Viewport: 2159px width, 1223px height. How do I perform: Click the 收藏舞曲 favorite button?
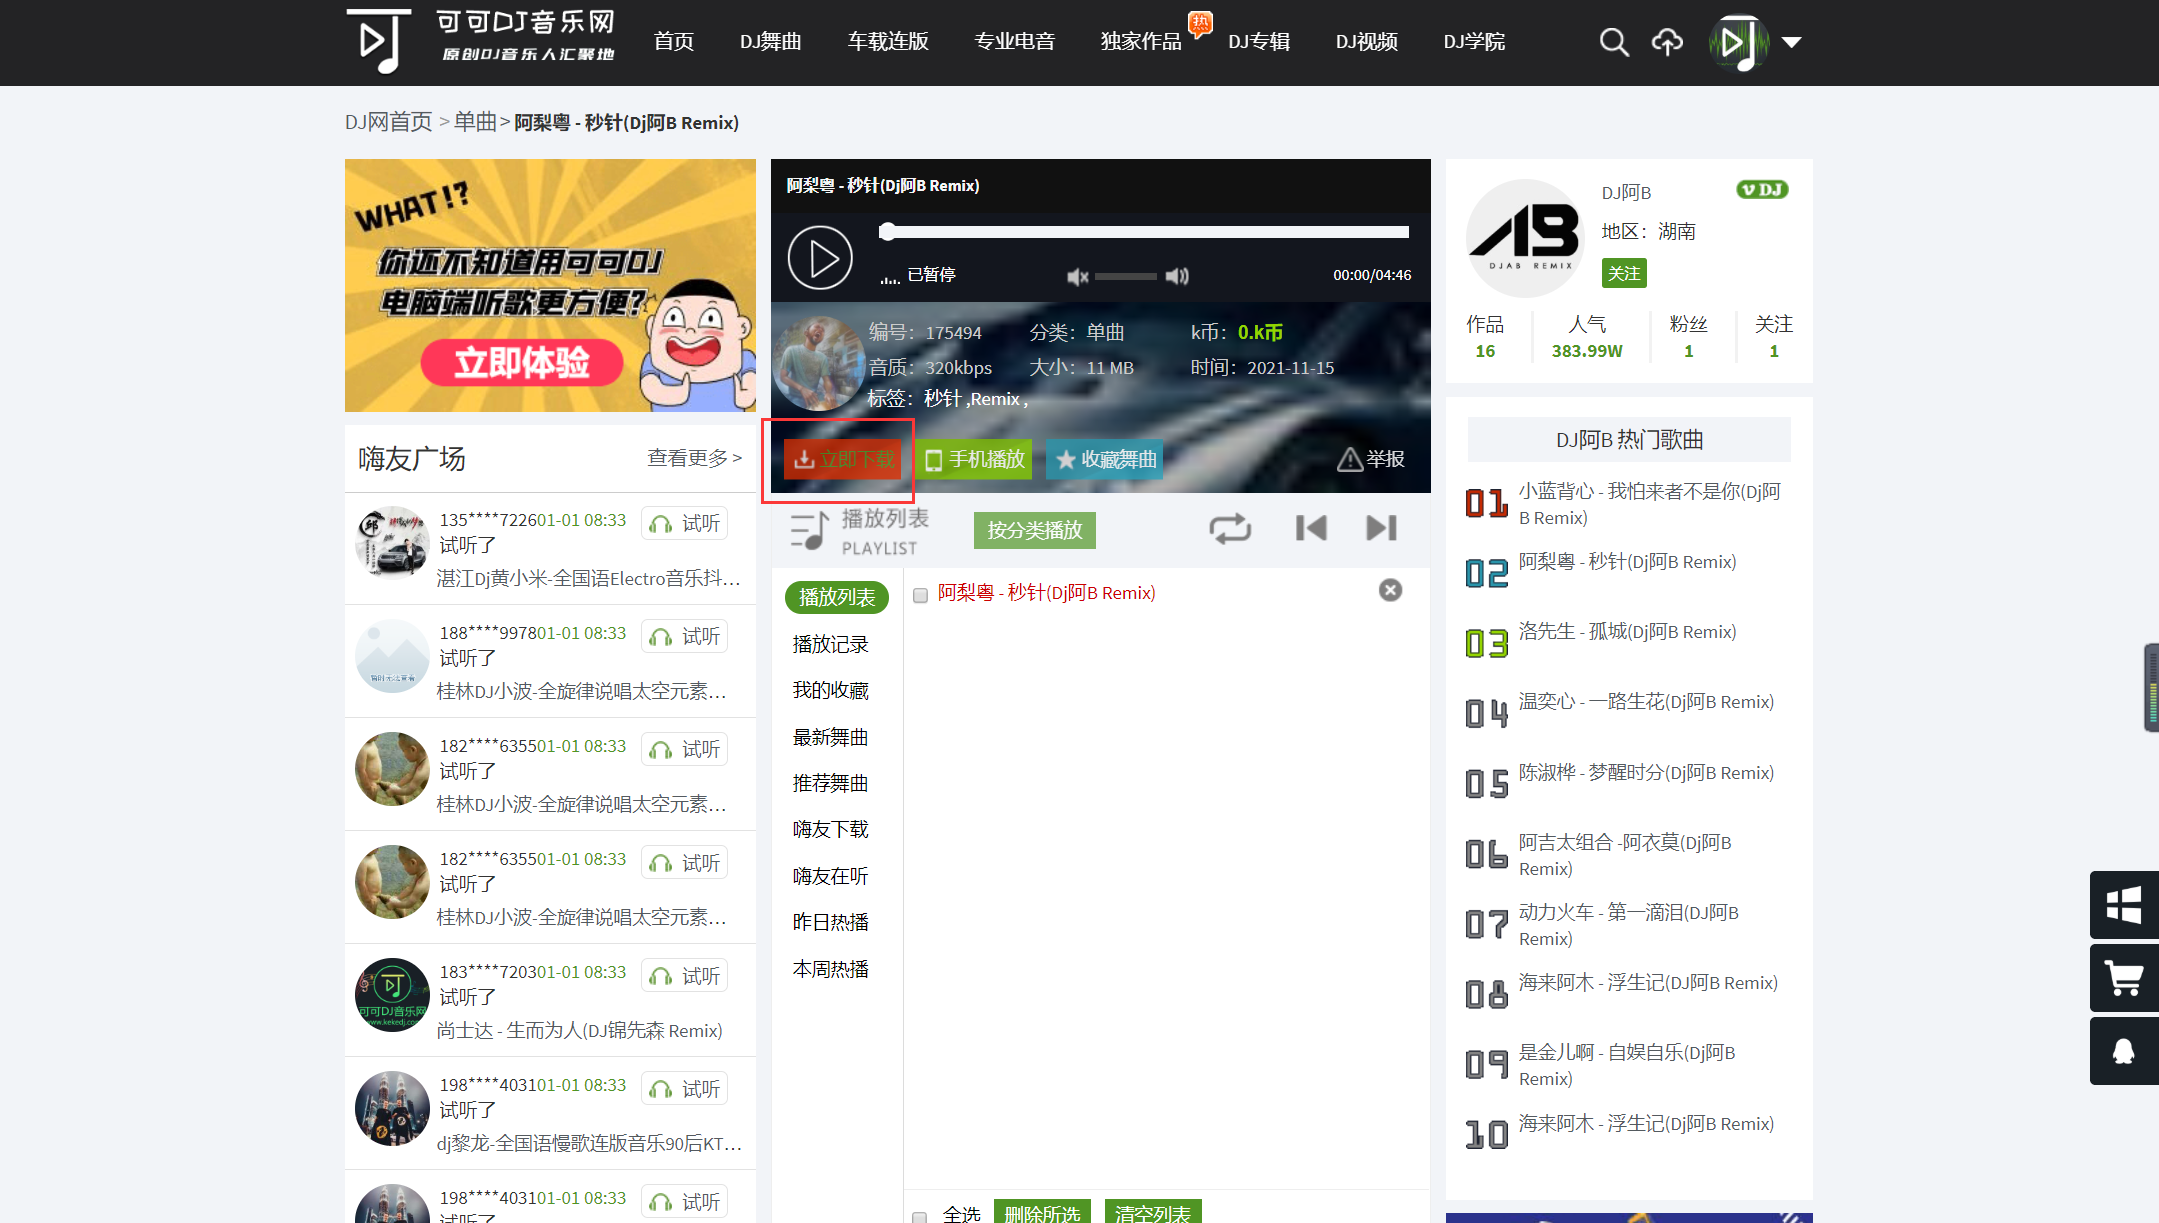click(1105, 459)
